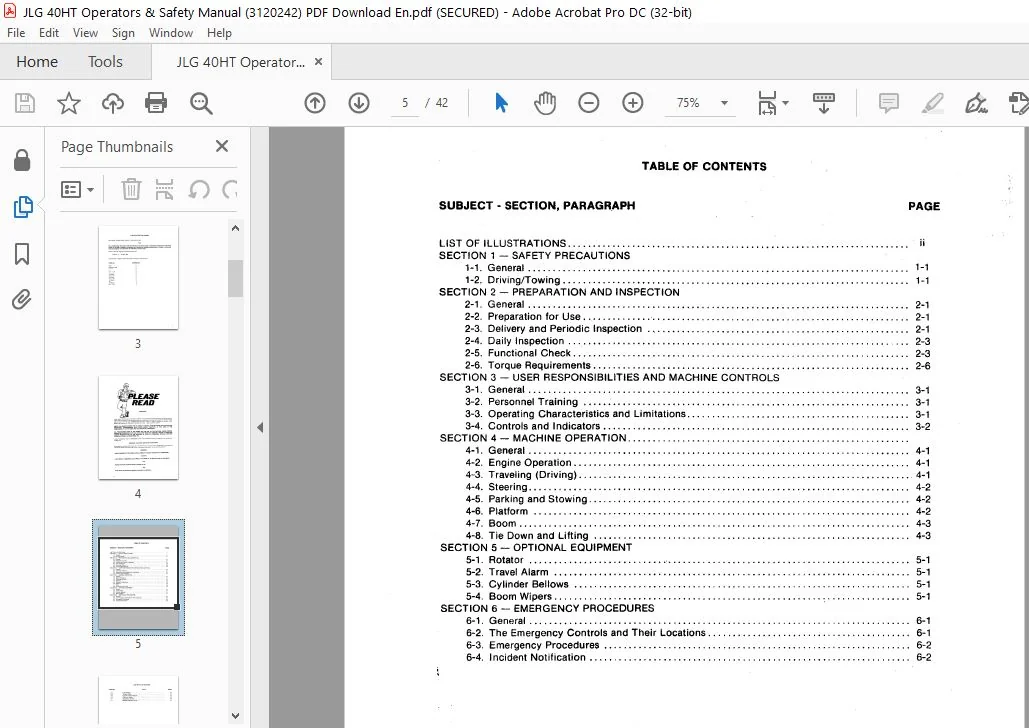Switch to the Tools tab

coord(105,62)
